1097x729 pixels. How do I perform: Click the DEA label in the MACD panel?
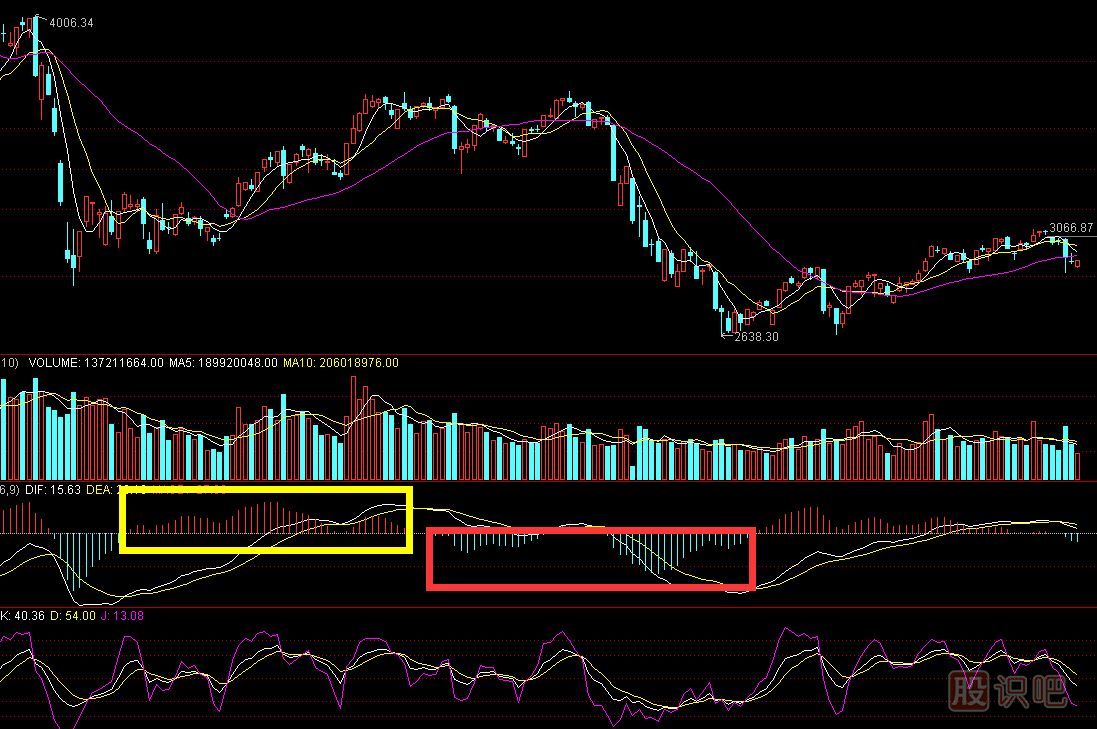pos(100,489)
